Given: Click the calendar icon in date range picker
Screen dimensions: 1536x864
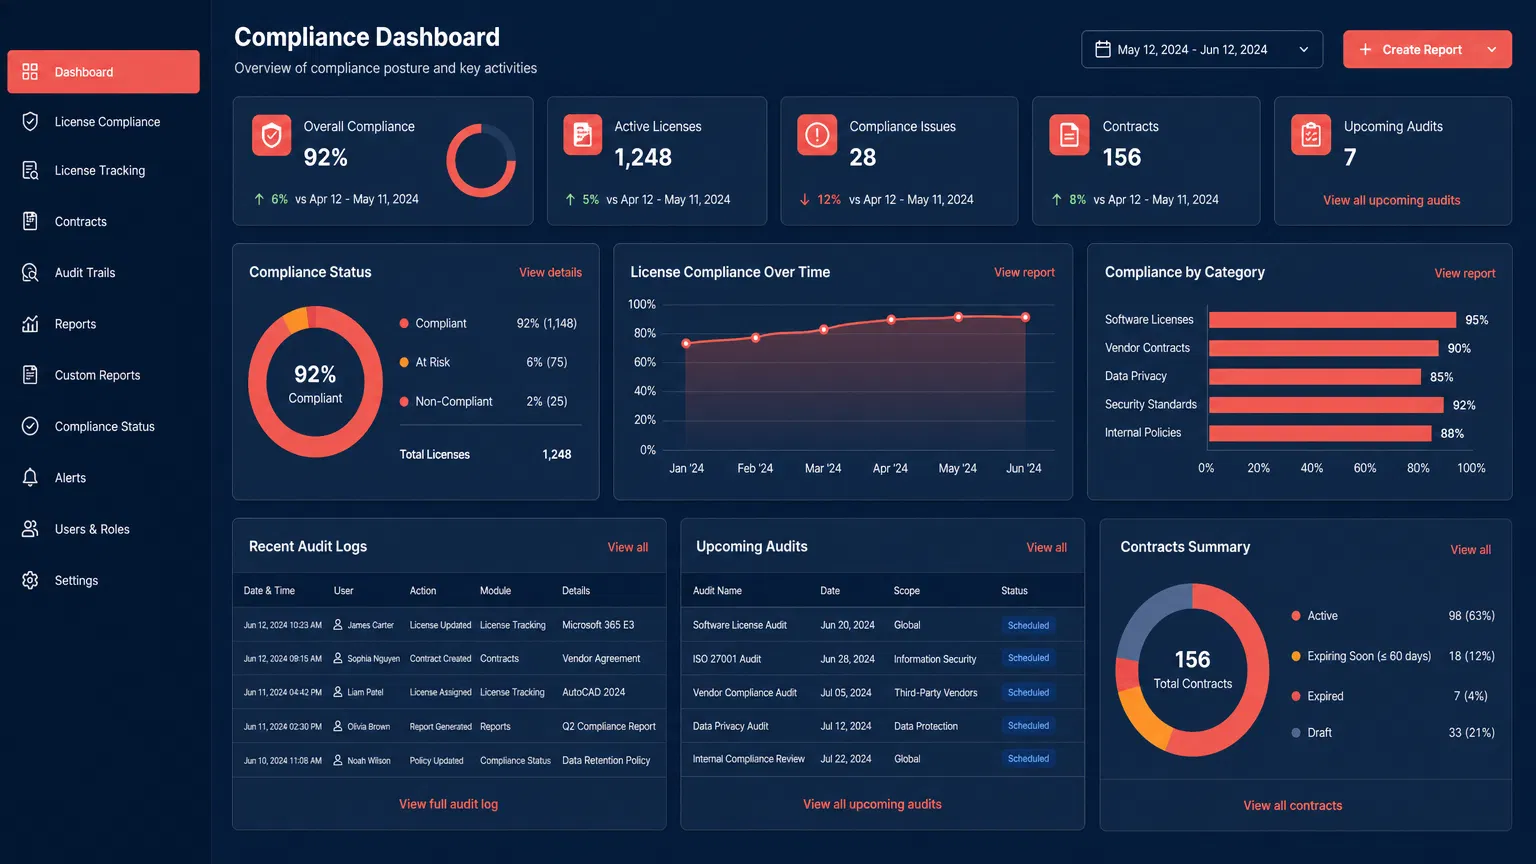Looking at the screenshot, I should 1103,50.
